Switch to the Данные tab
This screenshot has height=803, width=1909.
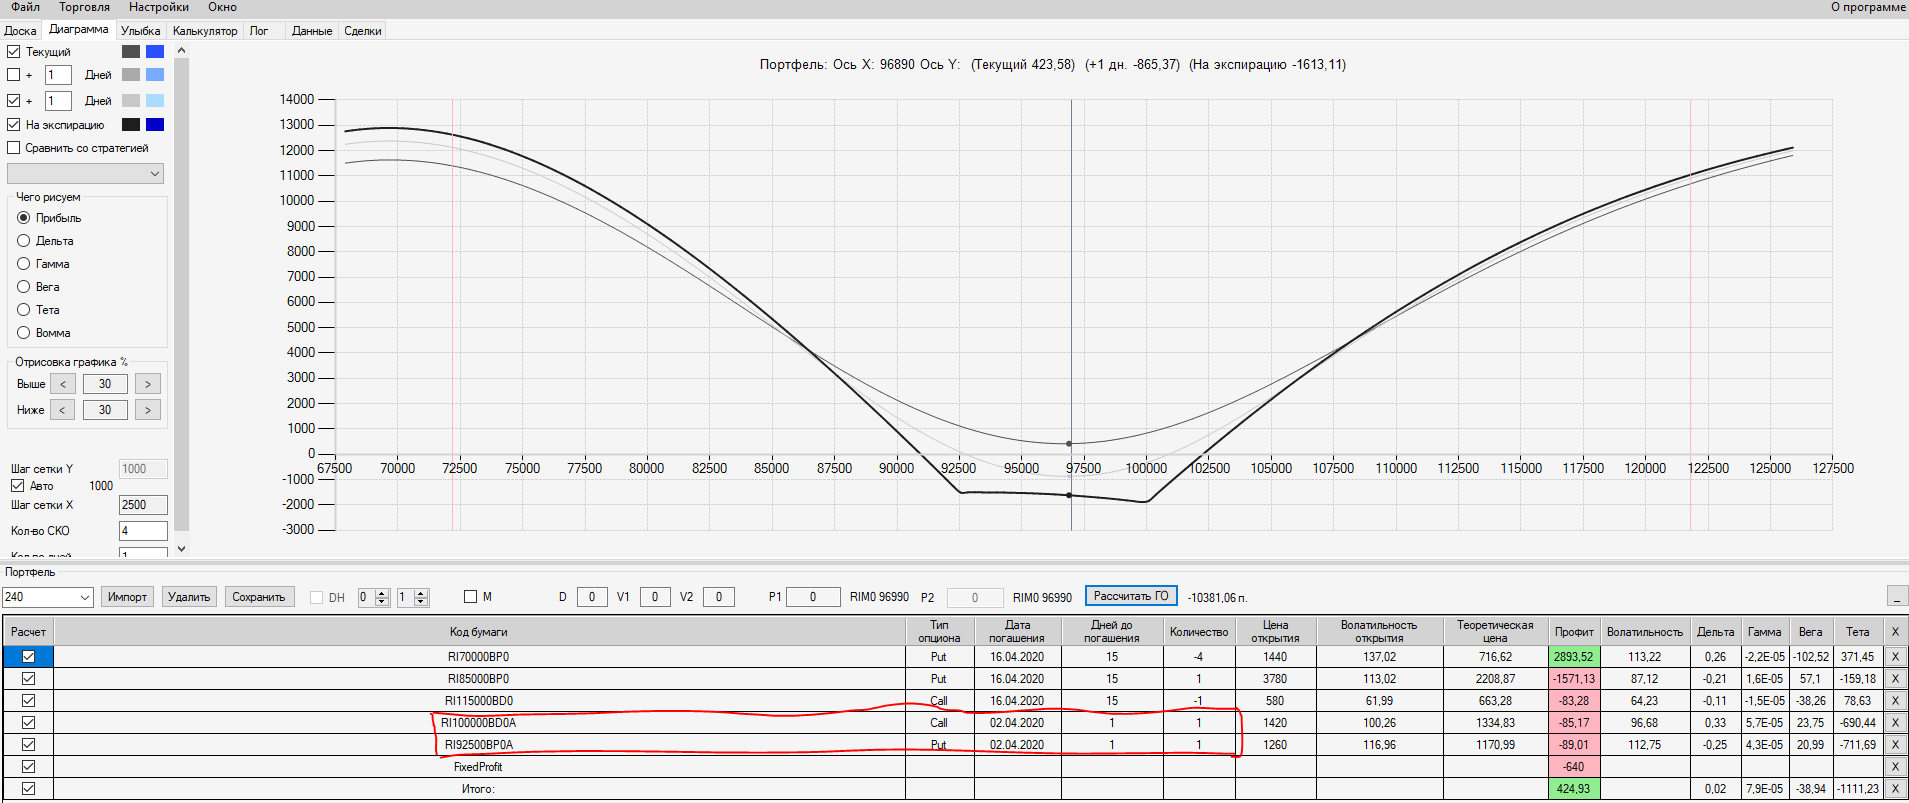tap(312, 31)
